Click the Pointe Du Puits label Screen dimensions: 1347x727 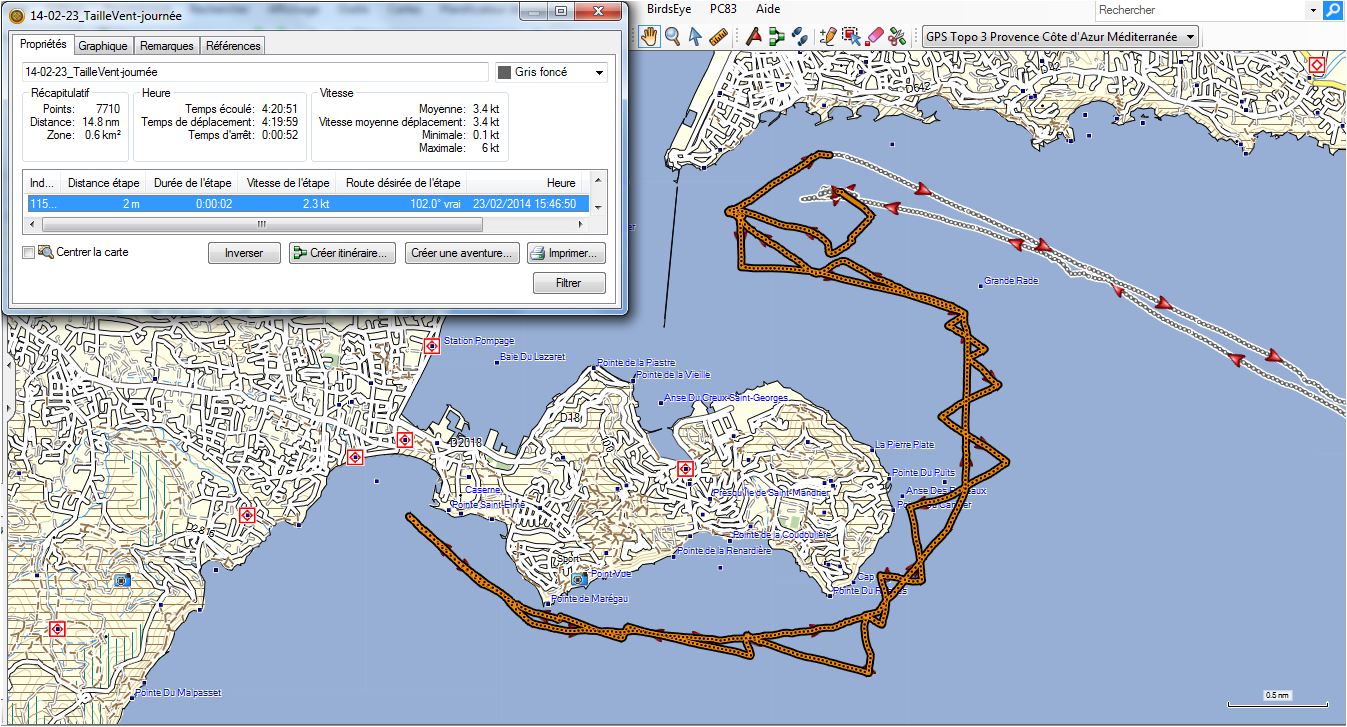923,473
